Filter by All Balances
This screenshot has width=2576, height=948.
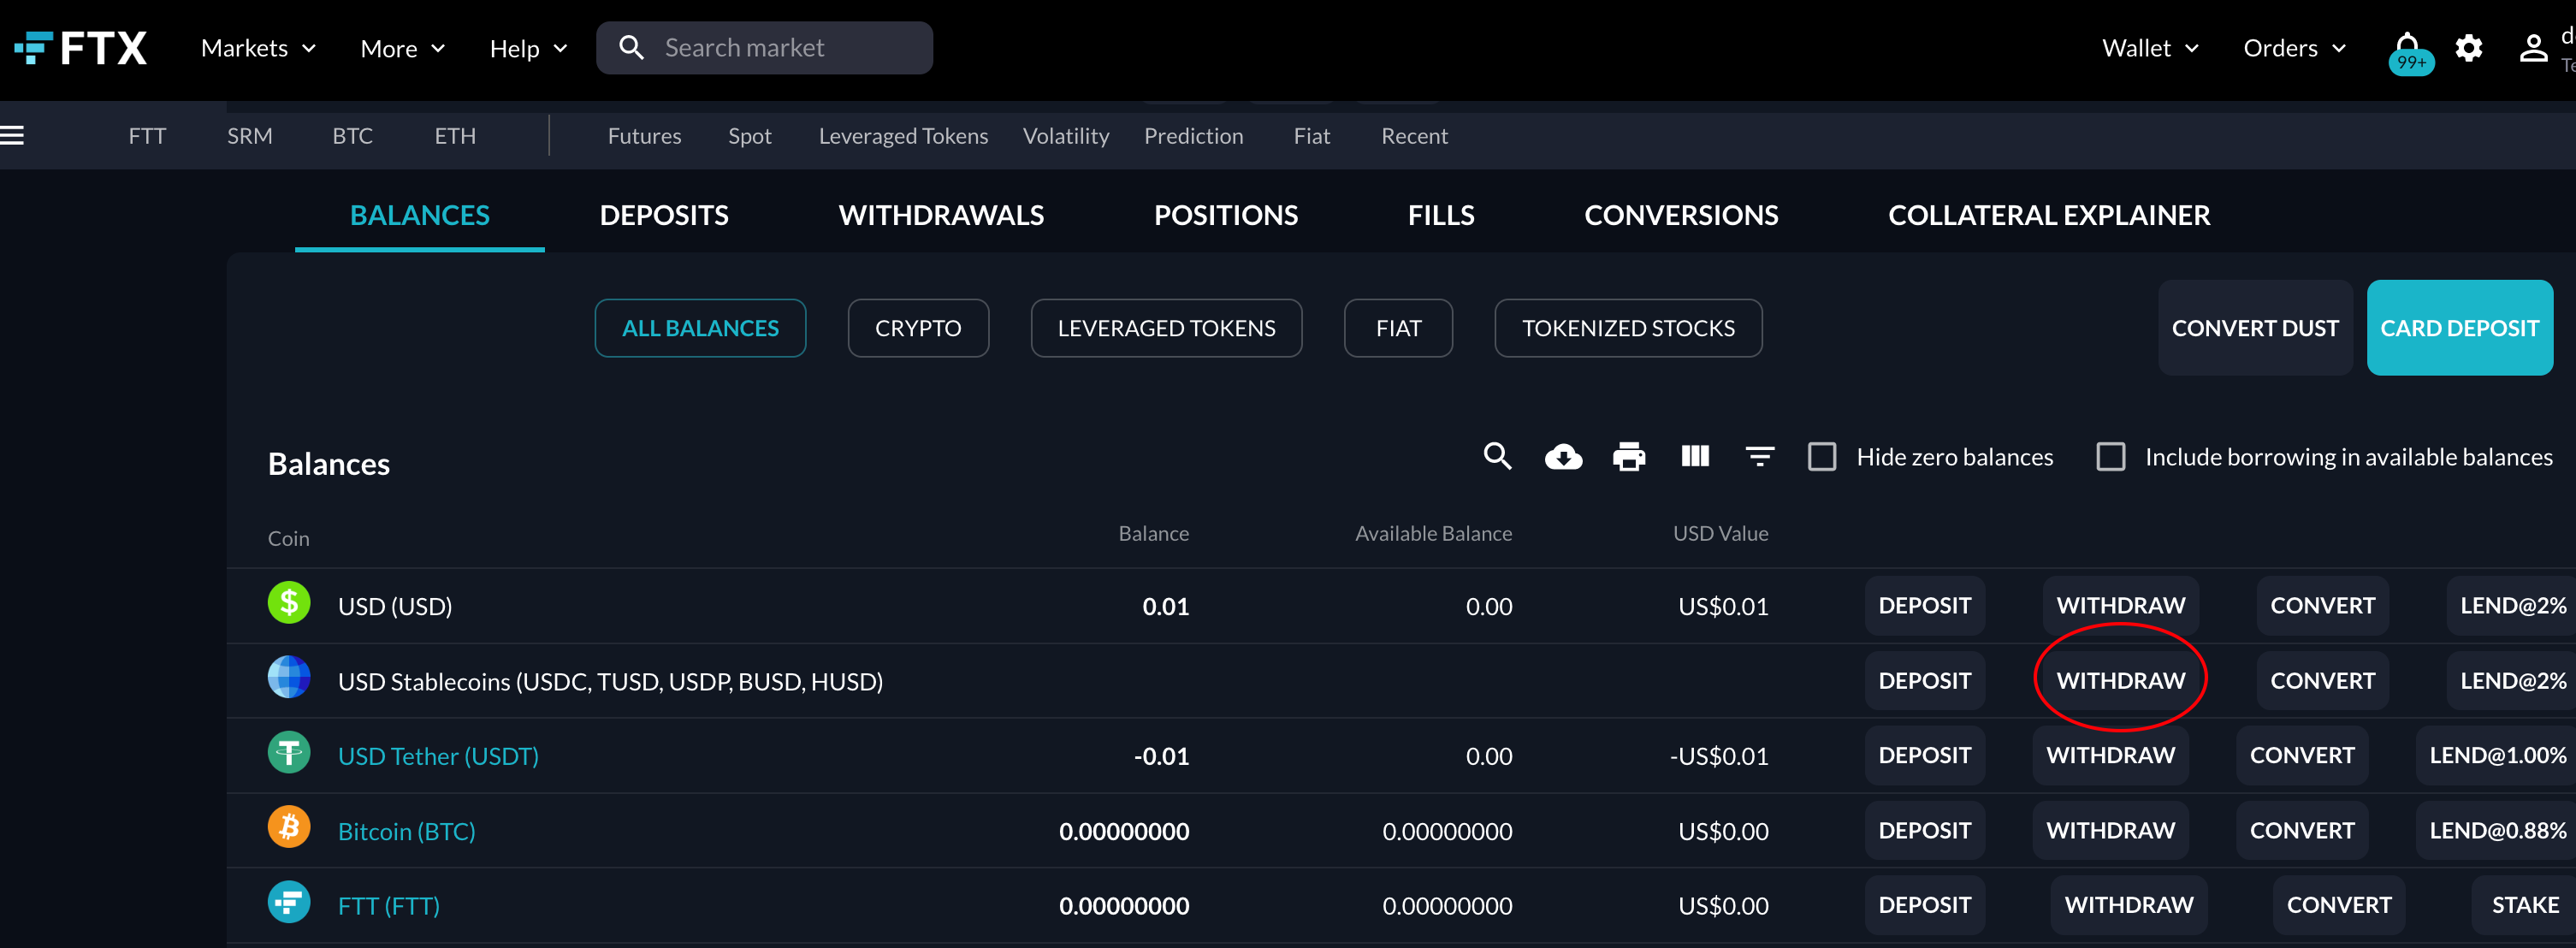tap(700, 328)
